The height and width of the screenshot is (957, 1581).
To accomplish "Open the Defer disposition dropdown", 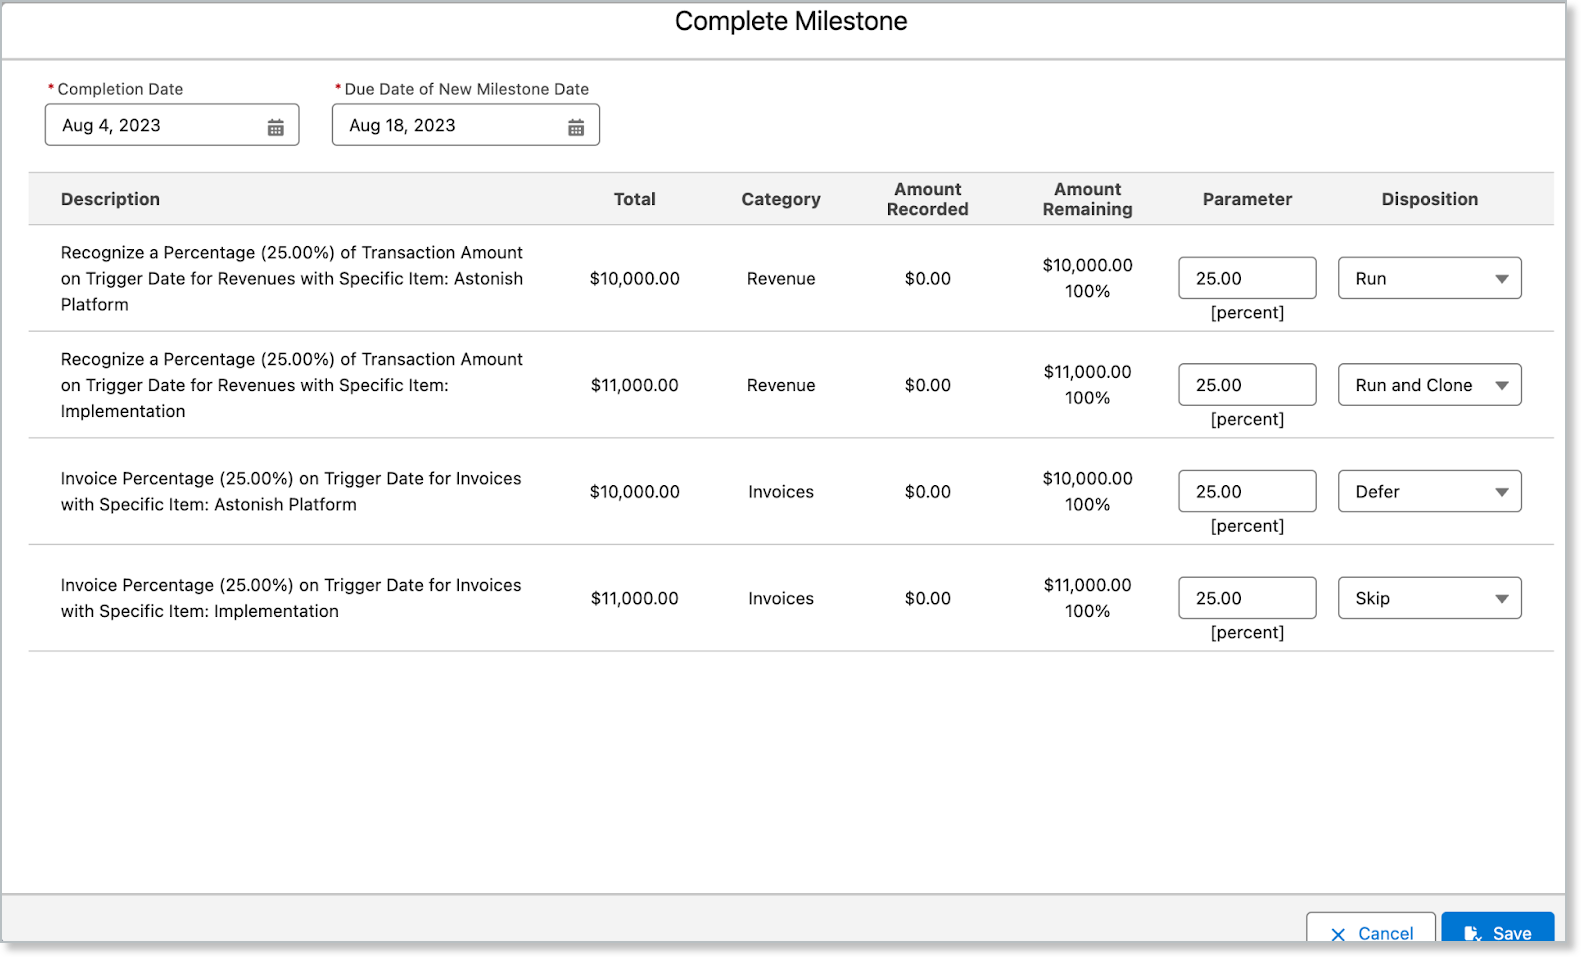I will click(x=1430, y=491).
